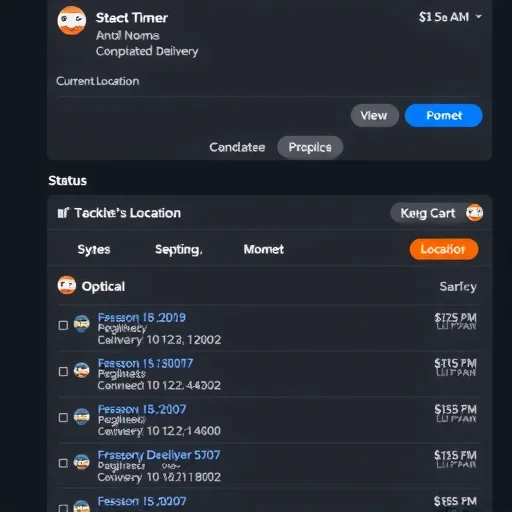Click avatar of Fesson 16.2019 entry
Screen dimensions: 512x512
pos(82,324)
